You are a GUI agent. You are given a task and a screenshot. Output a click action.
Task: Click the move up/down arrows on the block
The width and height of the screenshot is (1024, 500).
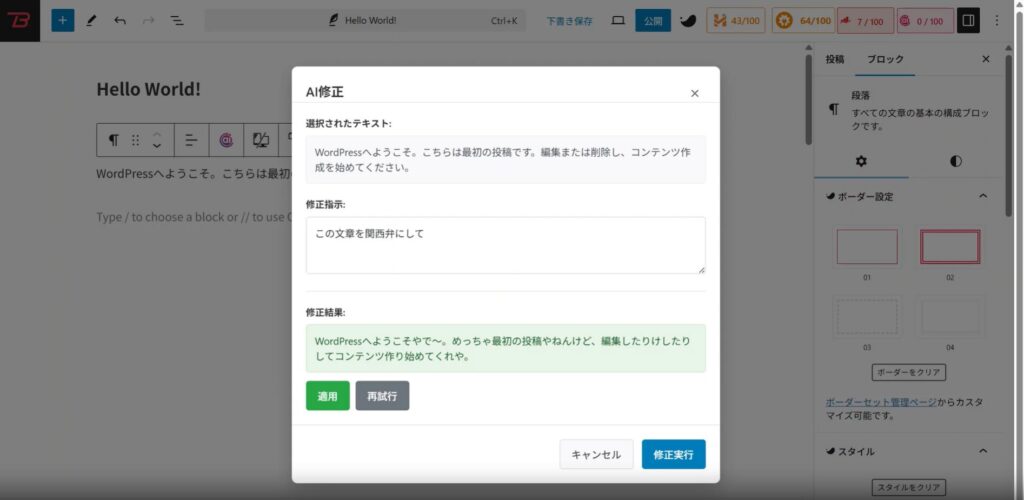(x=157, y=140)
